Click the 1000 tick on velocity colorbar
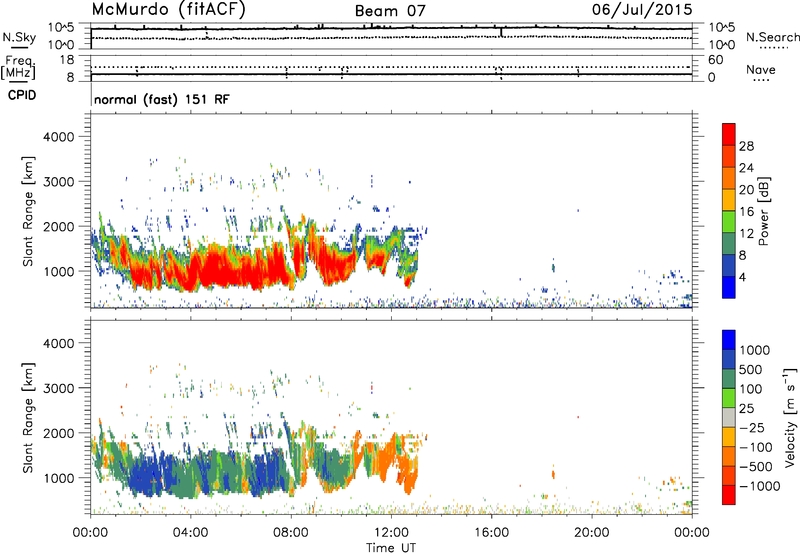 [755, 350]
